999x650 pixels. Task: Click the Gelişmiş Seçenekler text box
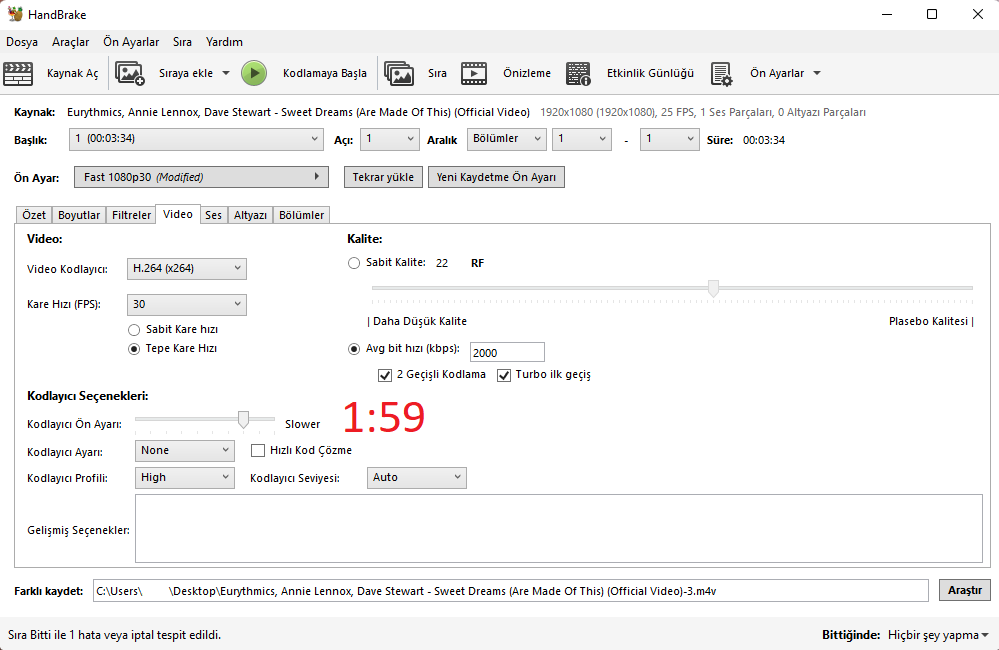pos(559,529)
